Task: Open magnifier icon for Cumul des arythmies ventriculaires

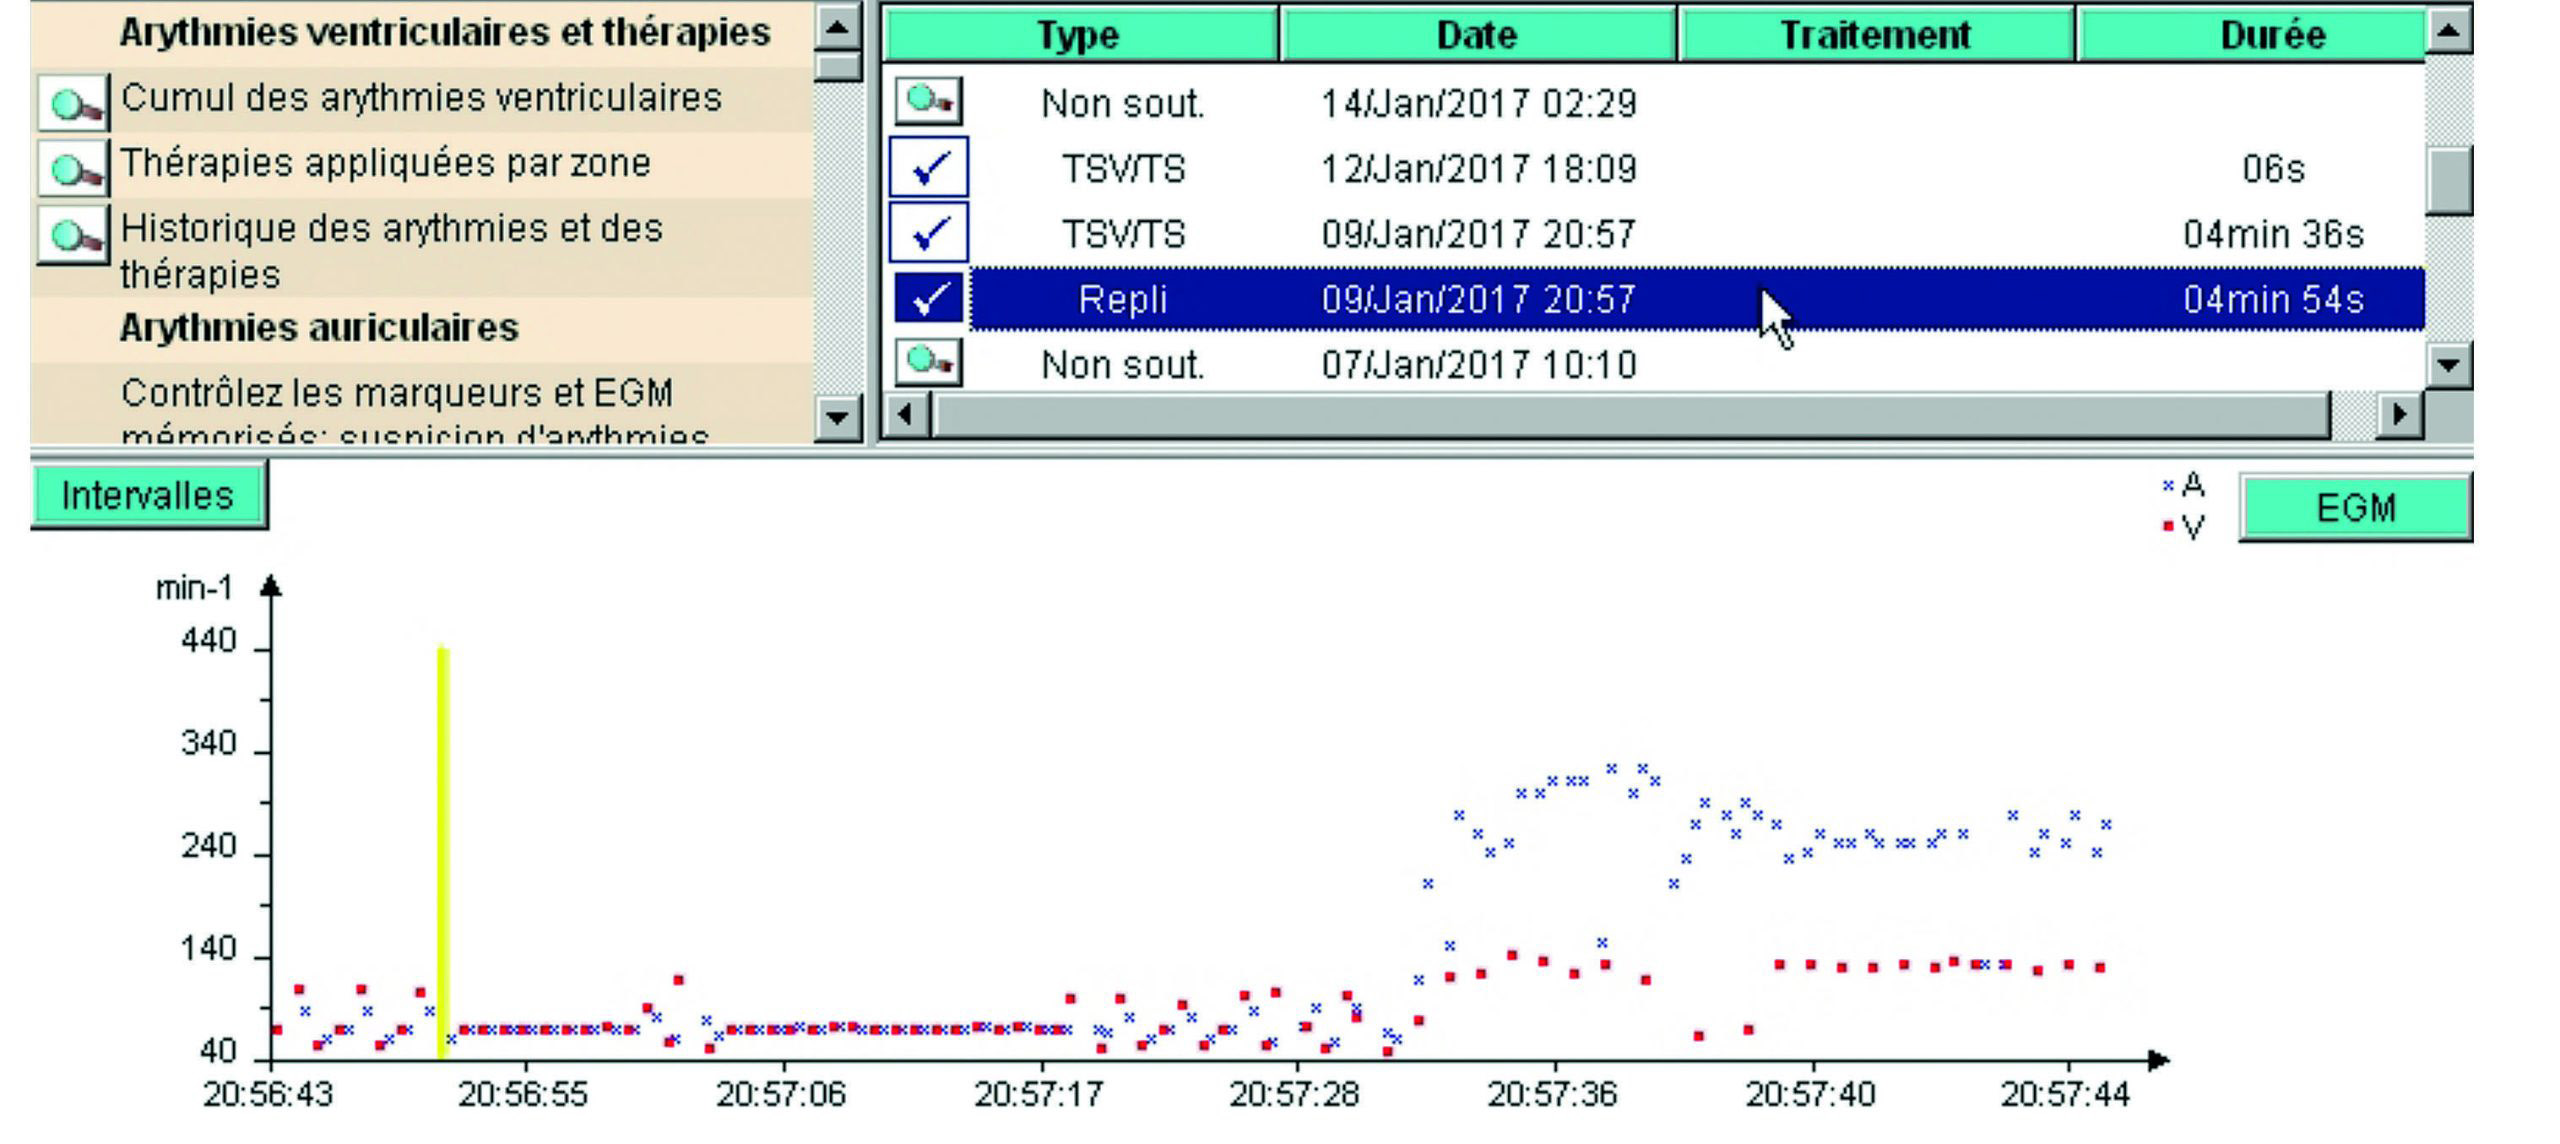Action: click(73, 102)
